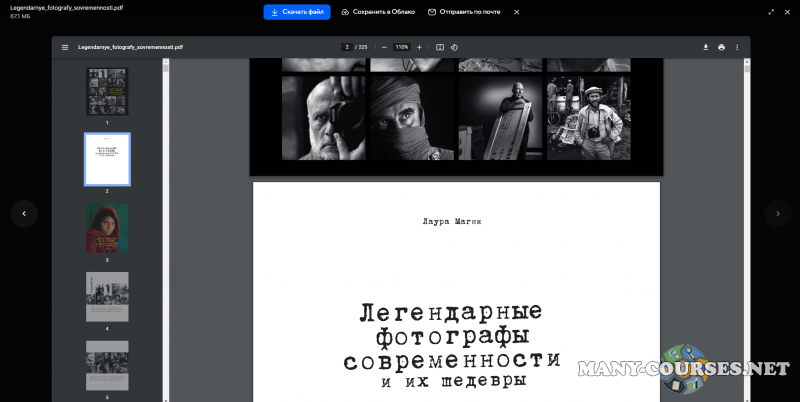The image size is (800, 402).
Task: Click Отправить по почте
Action: pos(463,12)
